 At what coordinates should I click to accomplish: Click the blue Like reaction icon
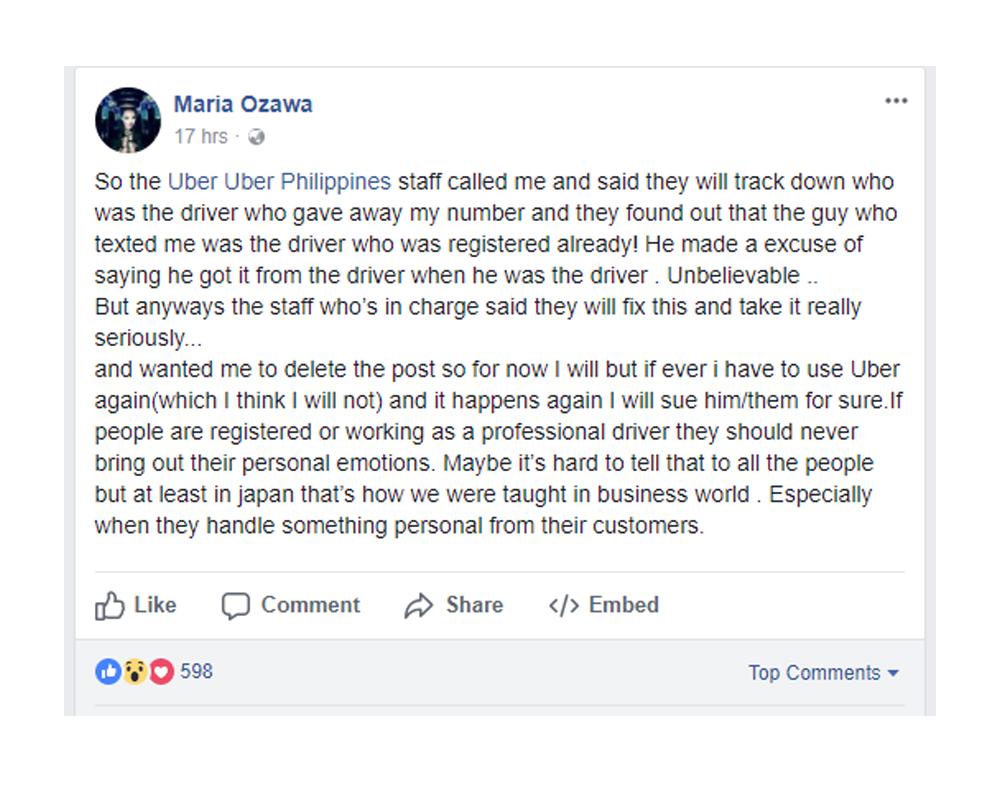108,672
